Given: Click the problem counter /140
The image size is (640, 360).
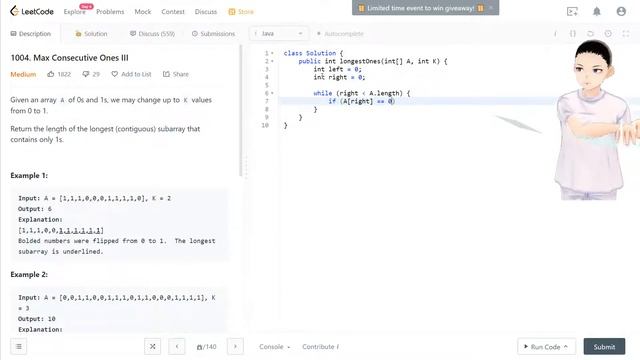Looking at the screenshot, I should [x=207, y=347].
